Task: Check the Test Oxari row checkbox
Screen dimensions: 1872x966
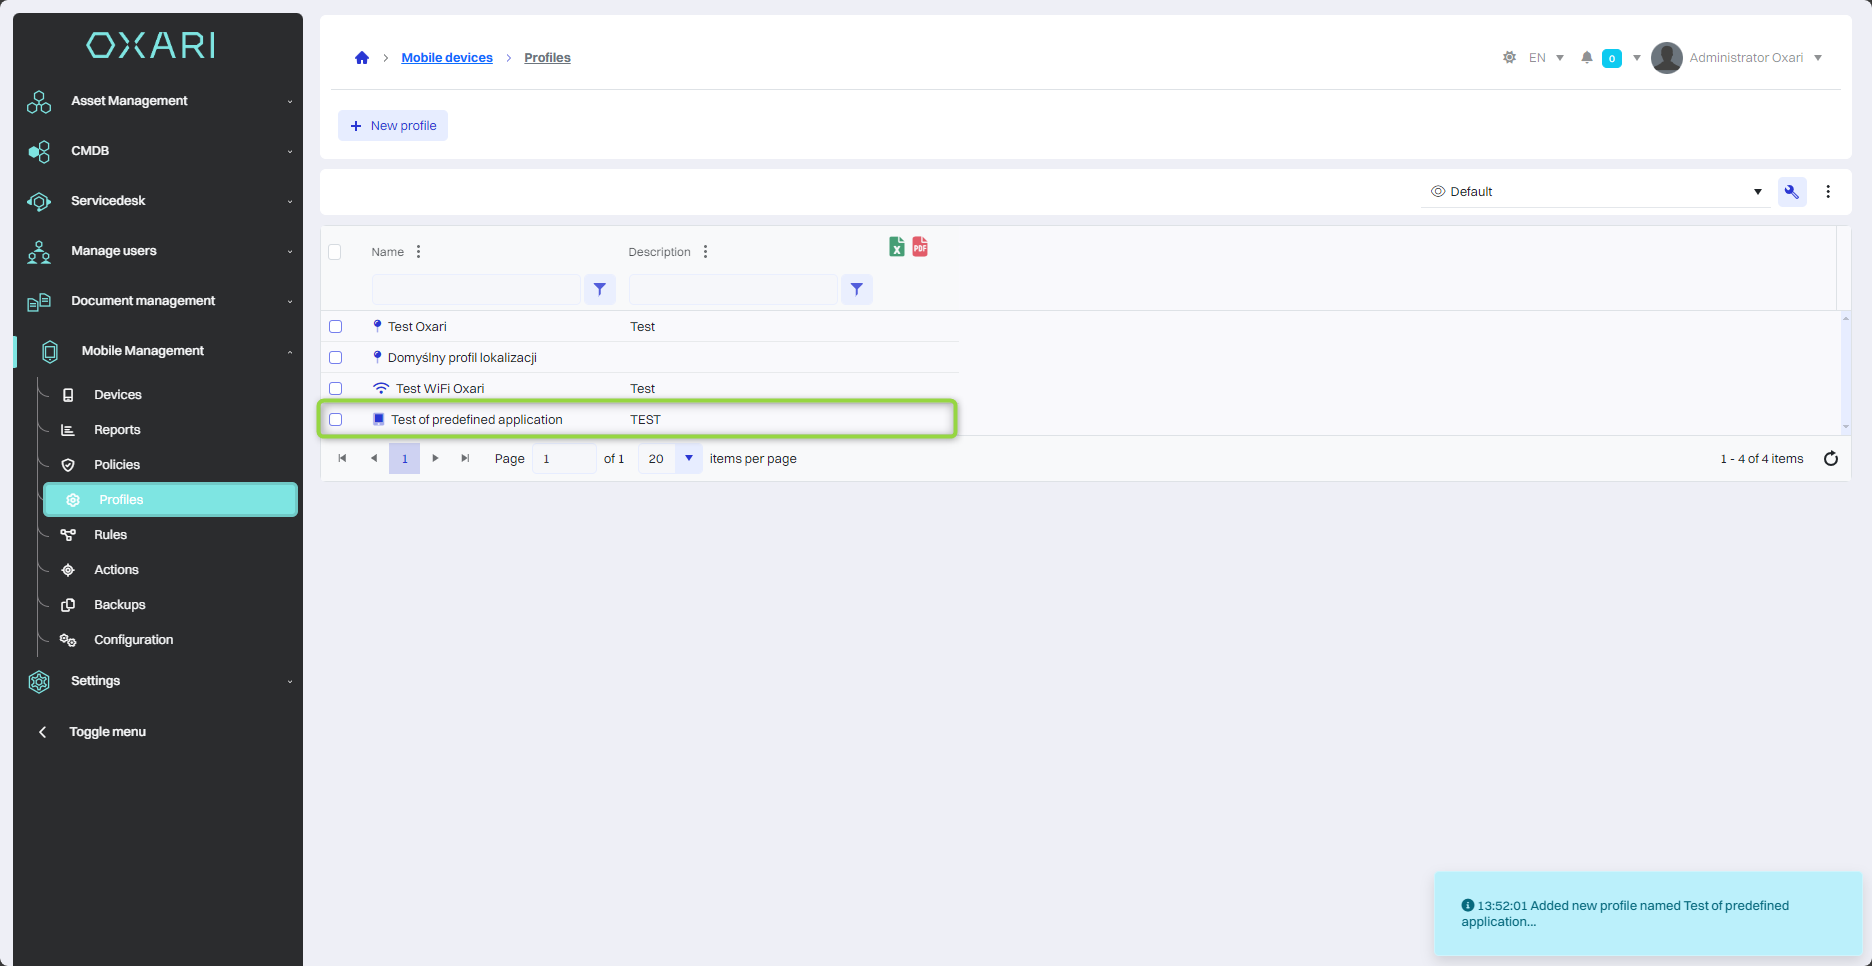Action: tap(336, 327)
